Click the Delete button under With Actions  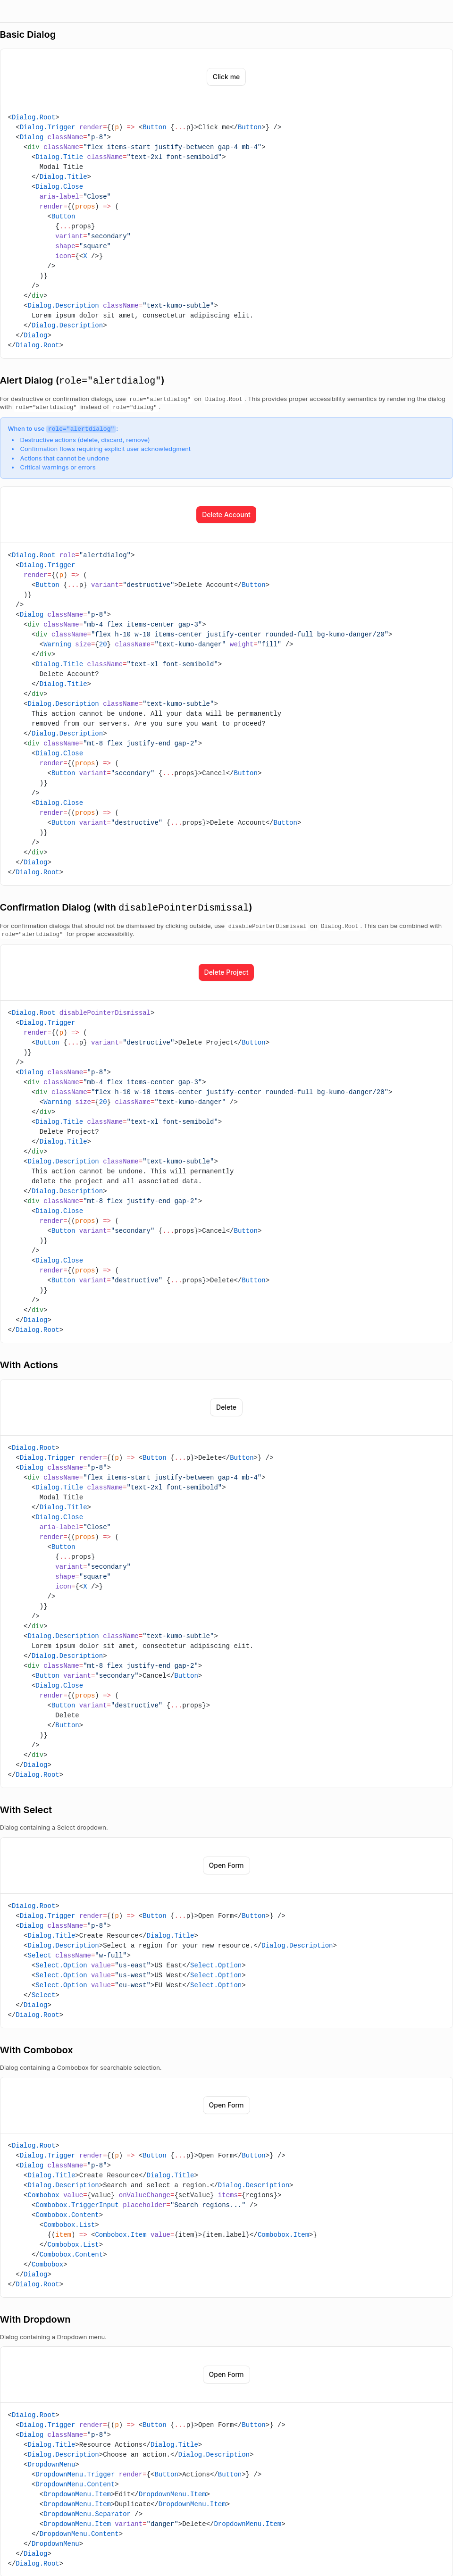tap(226, 1408)
